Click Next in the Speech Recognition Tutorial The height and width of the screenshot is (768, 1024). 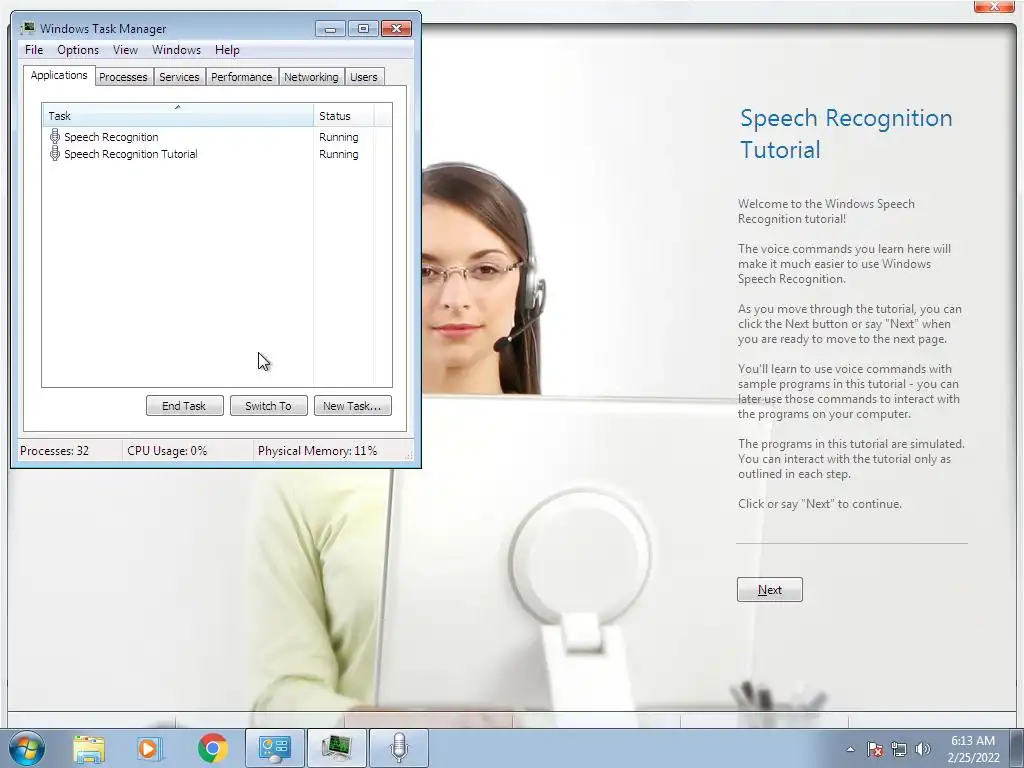point(769,589)
